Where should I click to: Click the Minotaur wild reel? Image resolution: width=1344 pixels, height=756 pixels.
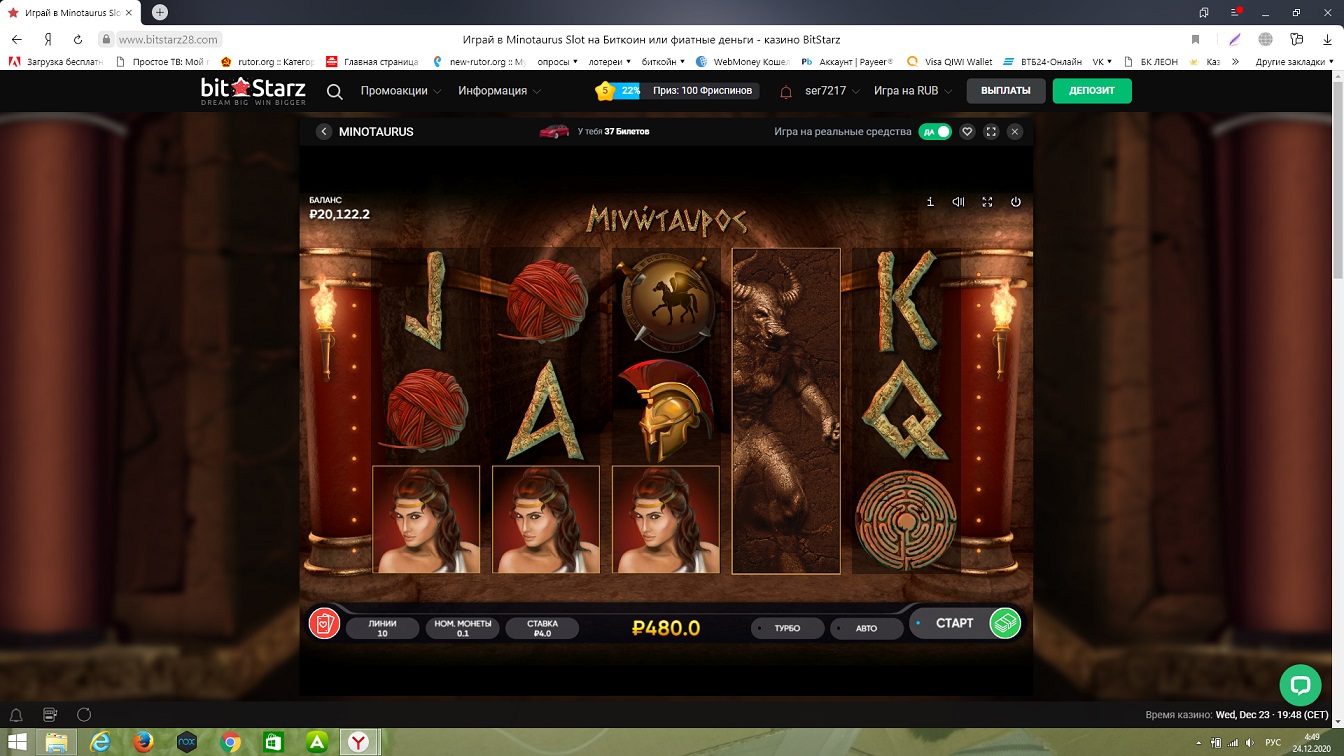point(786,411)
